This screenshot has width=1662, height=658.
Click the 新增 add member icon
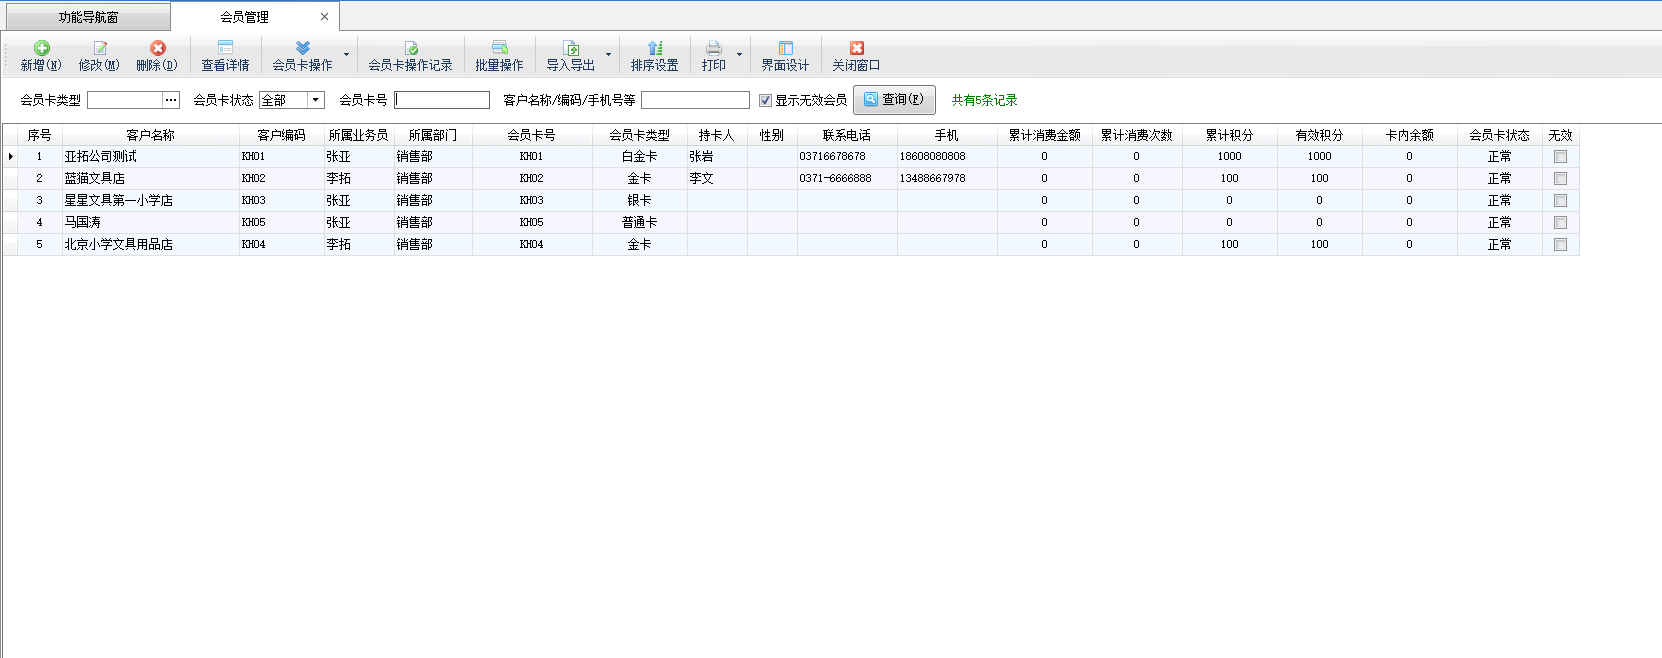(x=41, y=49)
